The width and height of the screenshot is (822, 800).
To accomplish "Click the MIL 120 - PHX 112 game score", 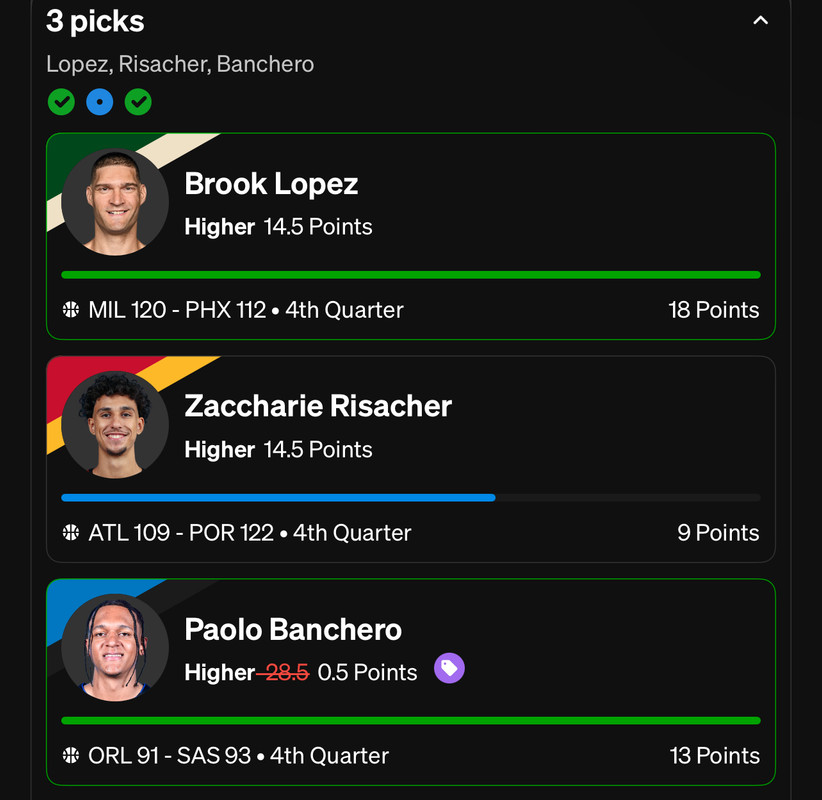I will (x=177, y=310).
